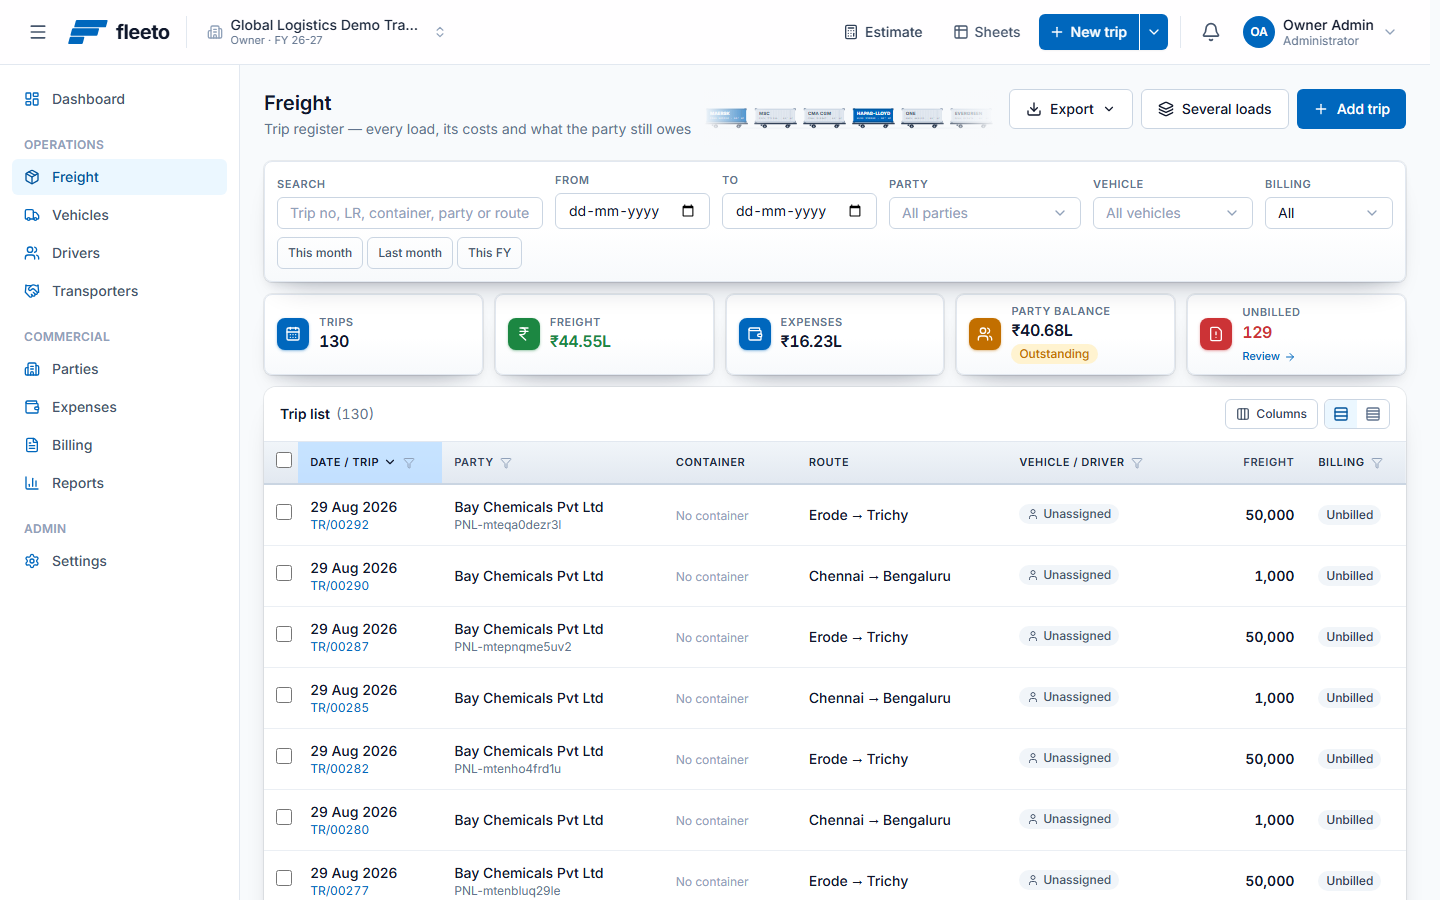Click the New trip button
The width and height of the screenshot is (1440, 900).
1089,32
